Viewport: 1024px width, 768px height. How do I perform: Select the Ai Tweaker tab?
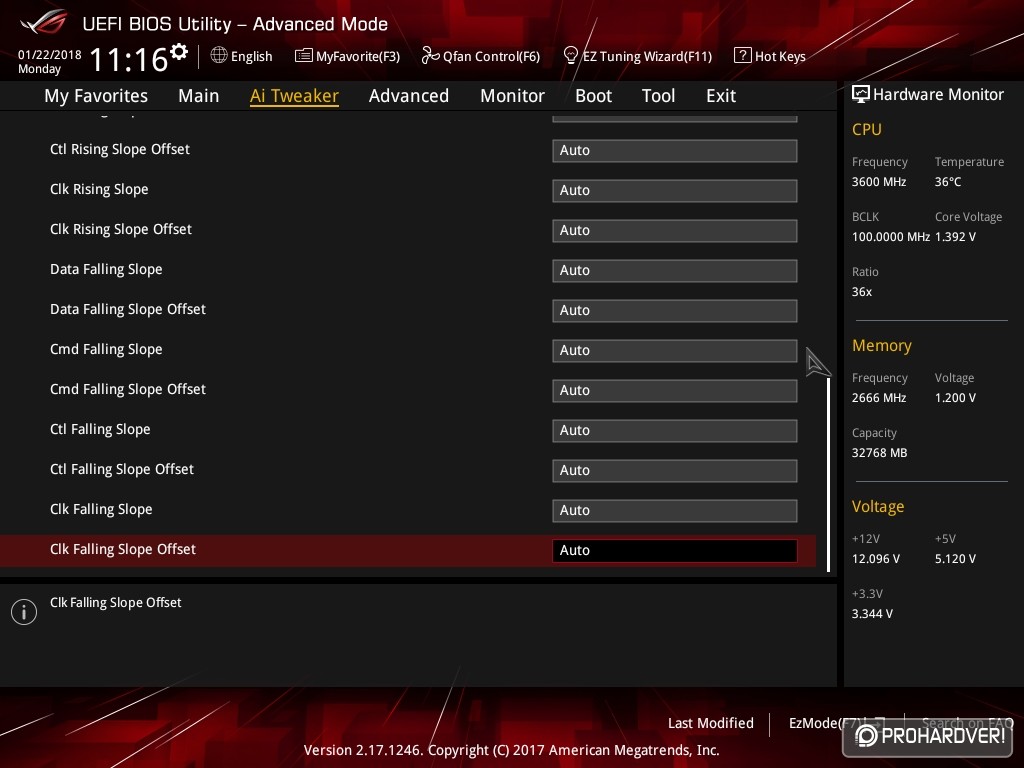click(x=294, y=96)
